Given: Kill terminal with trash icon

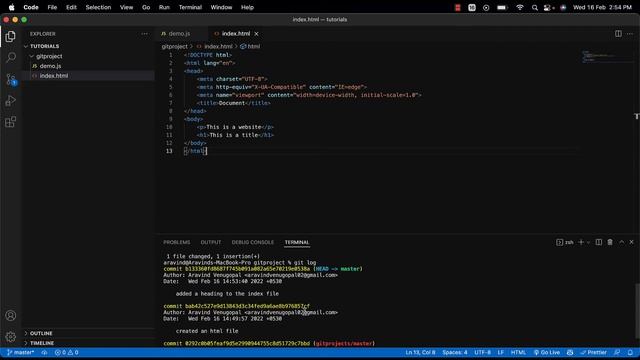Looking at the screenshot, I should tap(610, 242).
